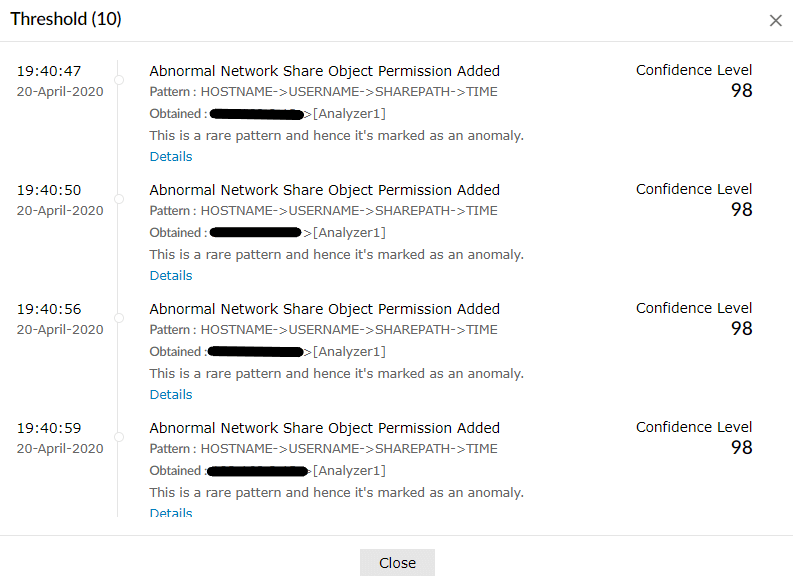Select the timeline dot next to 19:40:59
Screen dimensions: 793x578
pos(119,436)
